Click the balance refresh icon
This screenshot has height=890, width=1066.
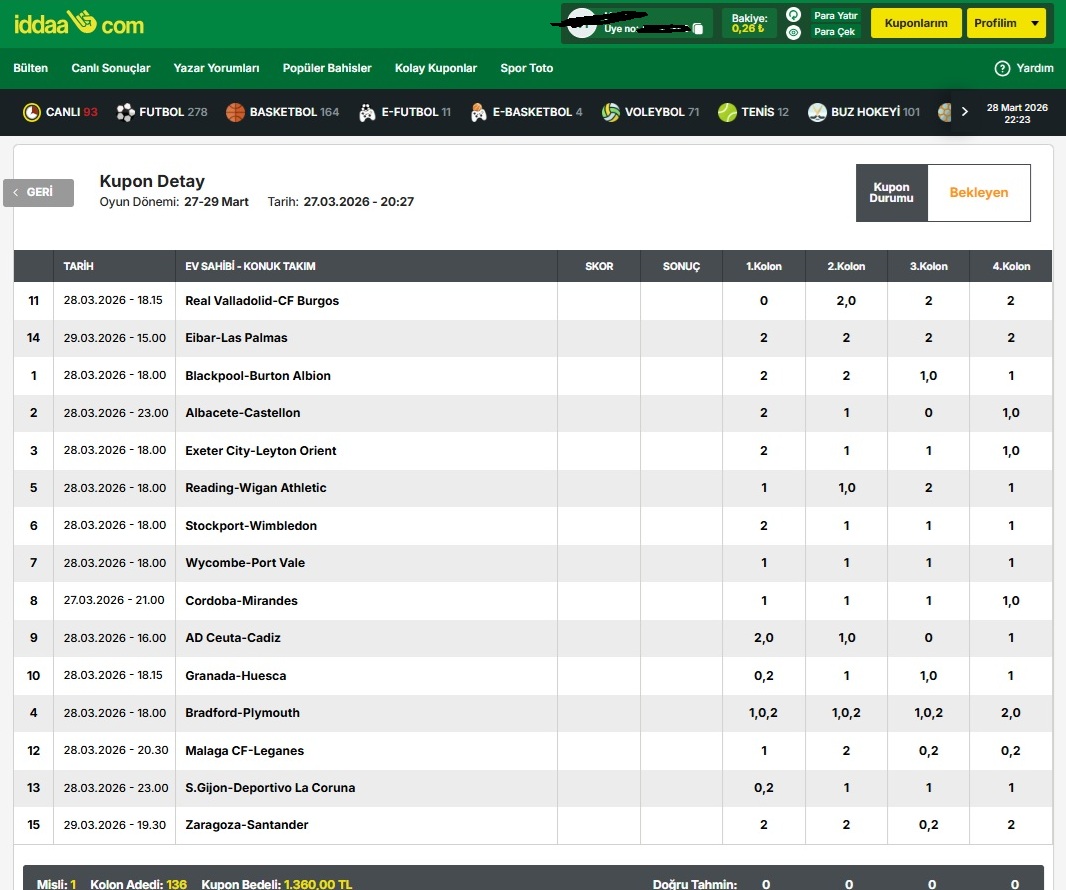[793, 14]
